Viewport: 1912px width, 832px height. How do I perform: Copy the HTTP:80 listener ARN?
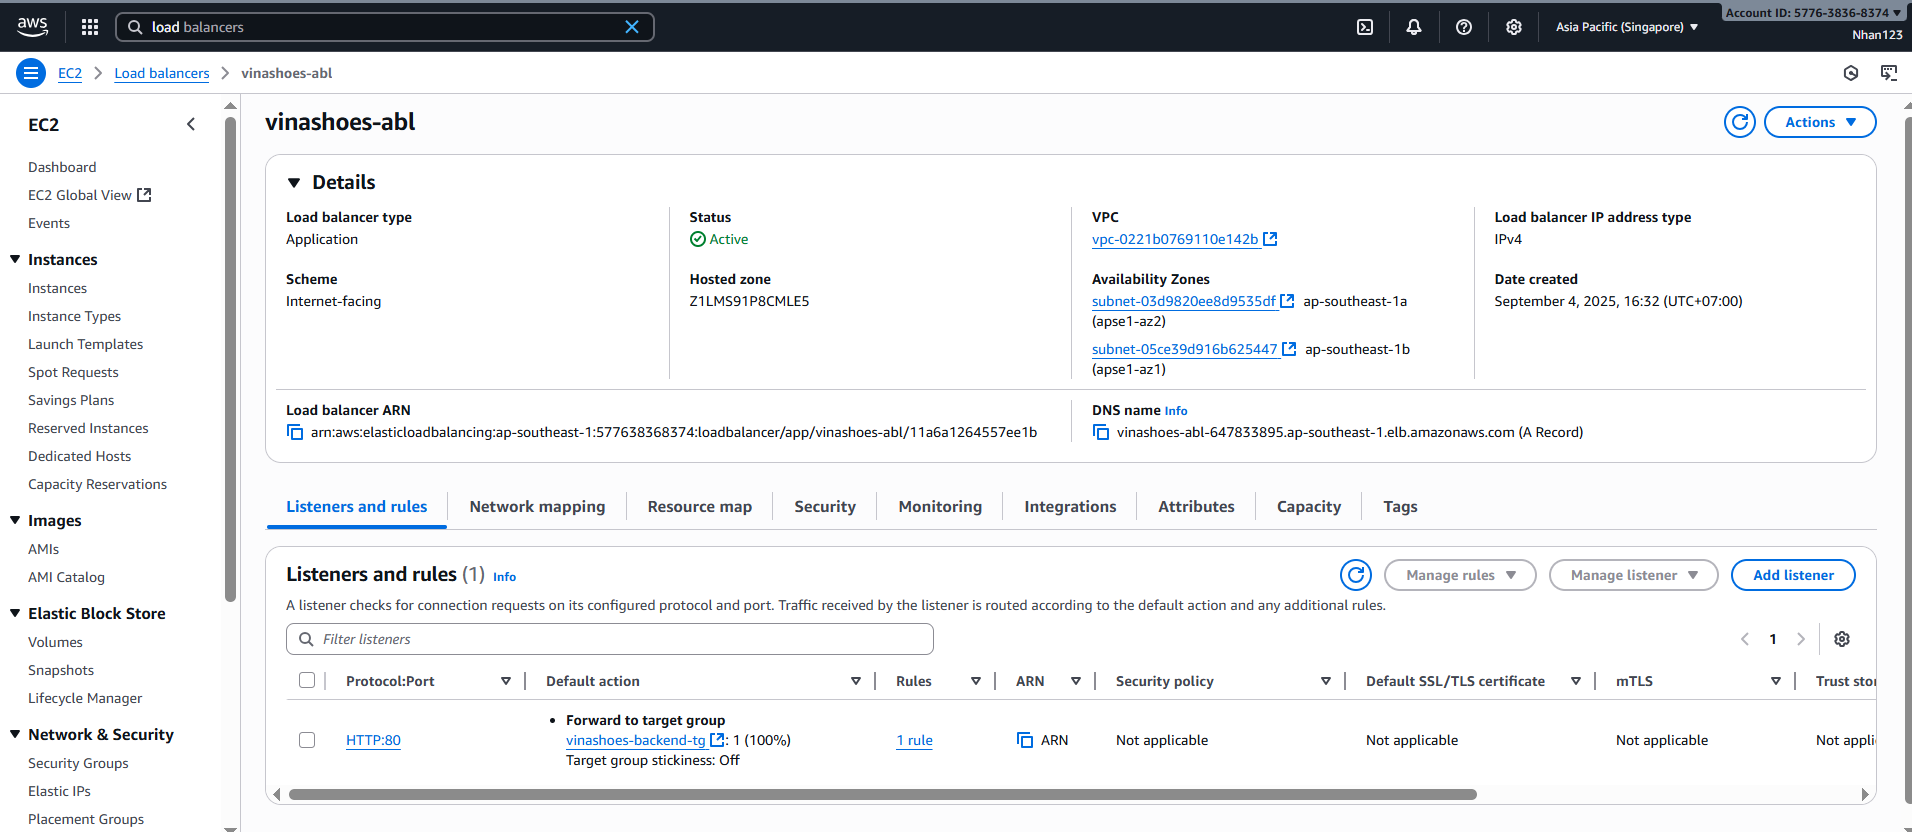tap(1025, 740)
